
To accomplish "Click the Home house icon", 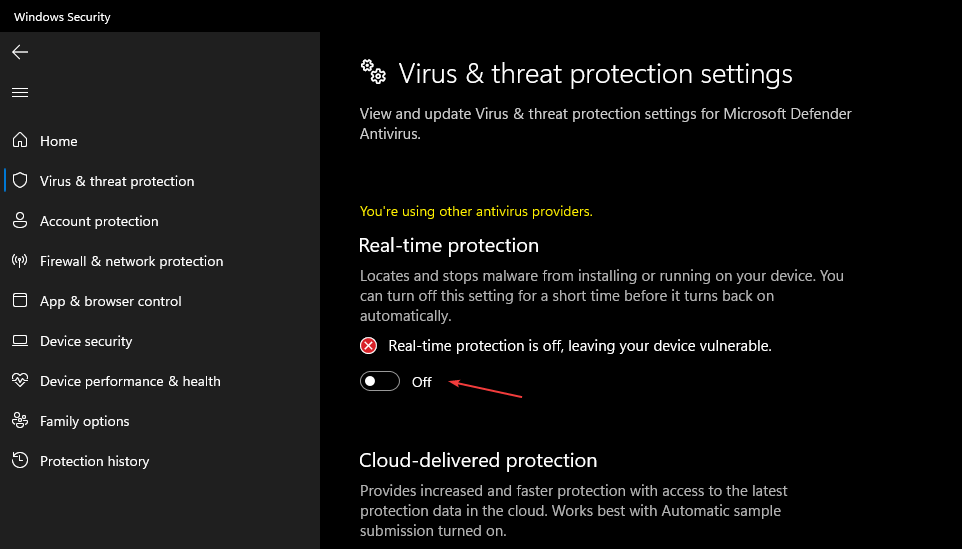I will tap(20, 140).
